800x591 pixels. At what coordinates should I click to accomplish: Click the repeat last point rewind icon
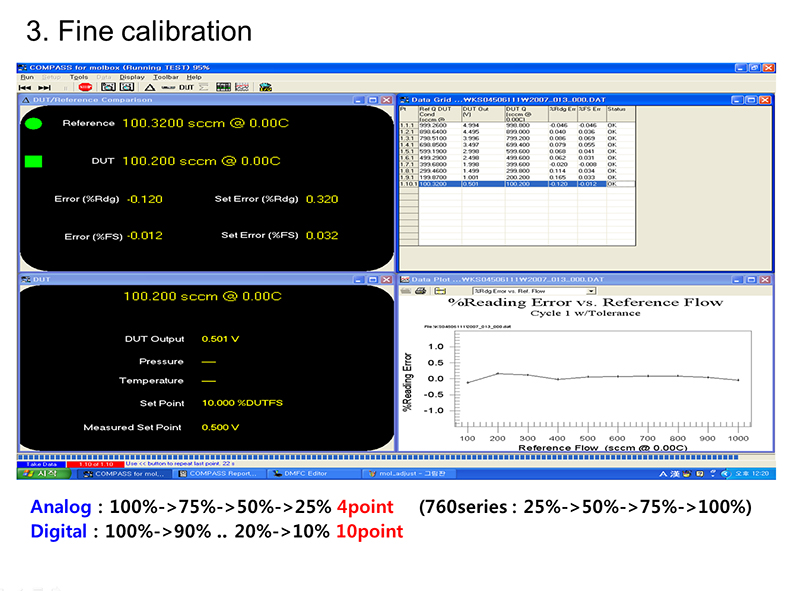[x=25, y=87]
